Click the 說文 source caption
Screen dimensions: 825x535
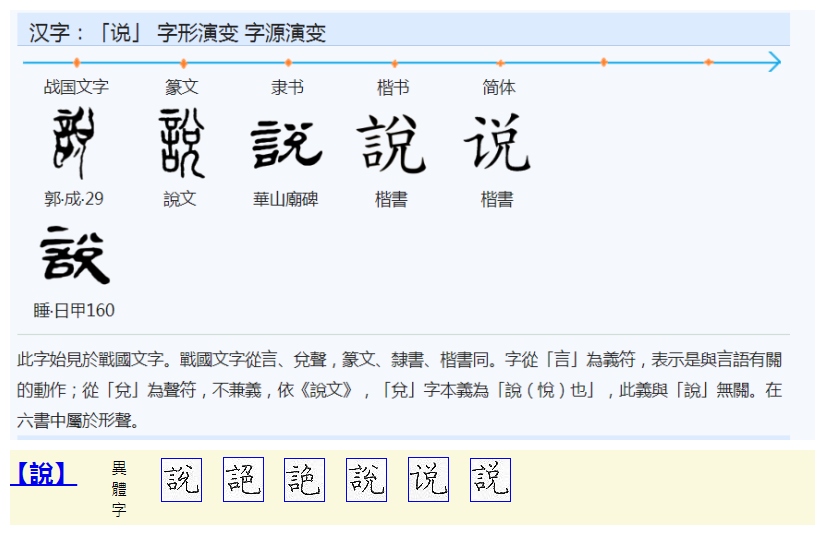pyautogui.click(x=180, y=199)
